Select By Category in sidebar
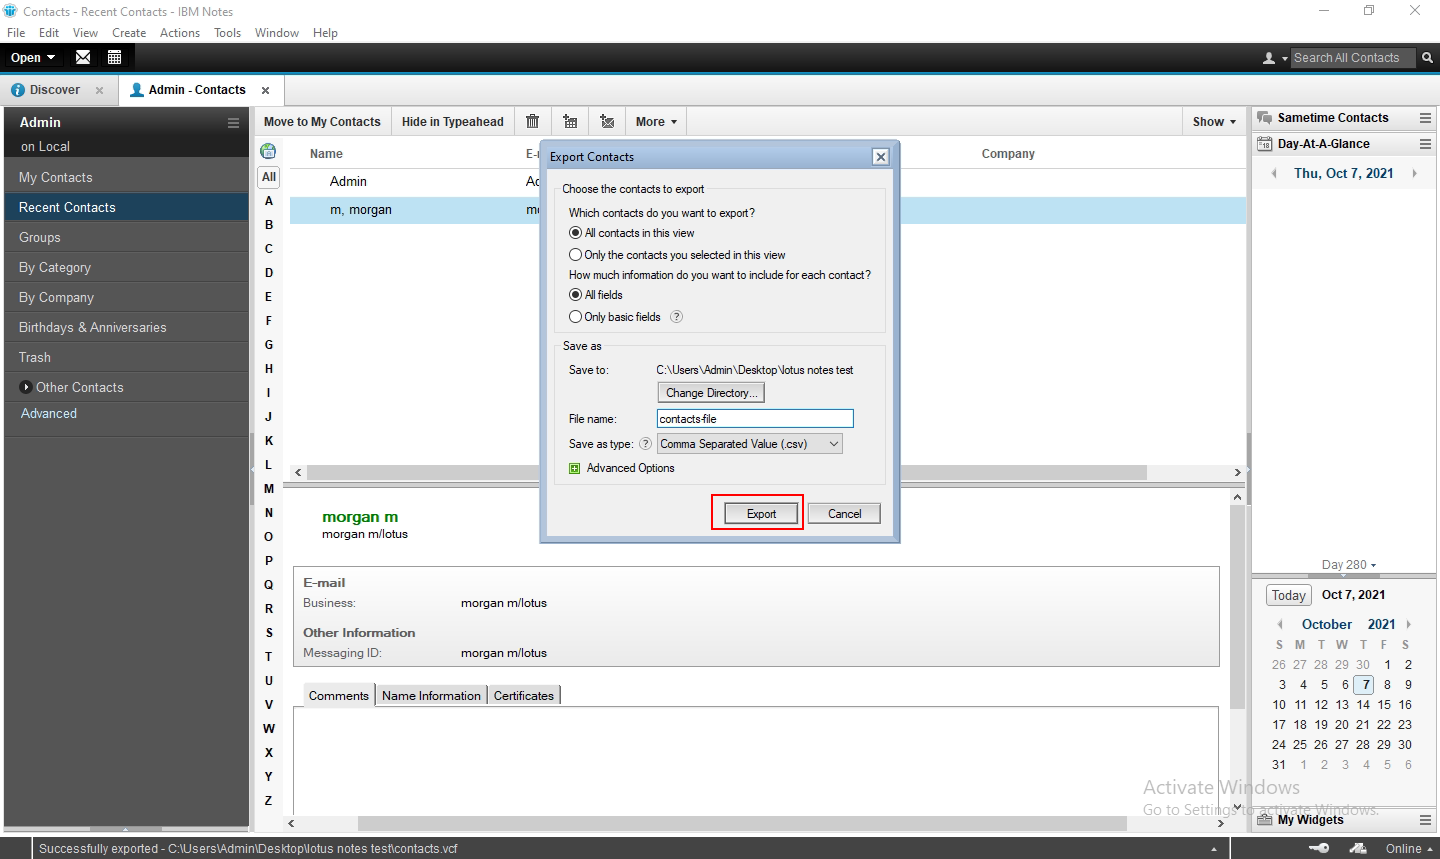This screenshot has width=1440, height=859. (x=126, y=267)
